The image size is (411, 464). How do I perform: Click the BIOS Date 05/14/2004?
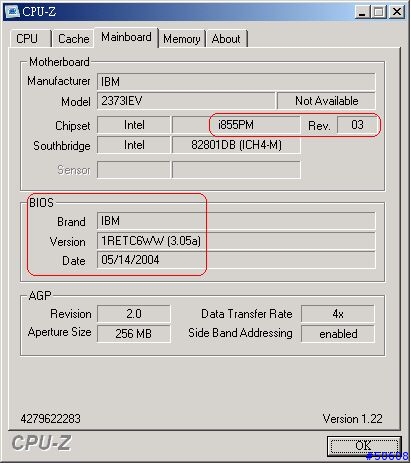tap(236, 260)
